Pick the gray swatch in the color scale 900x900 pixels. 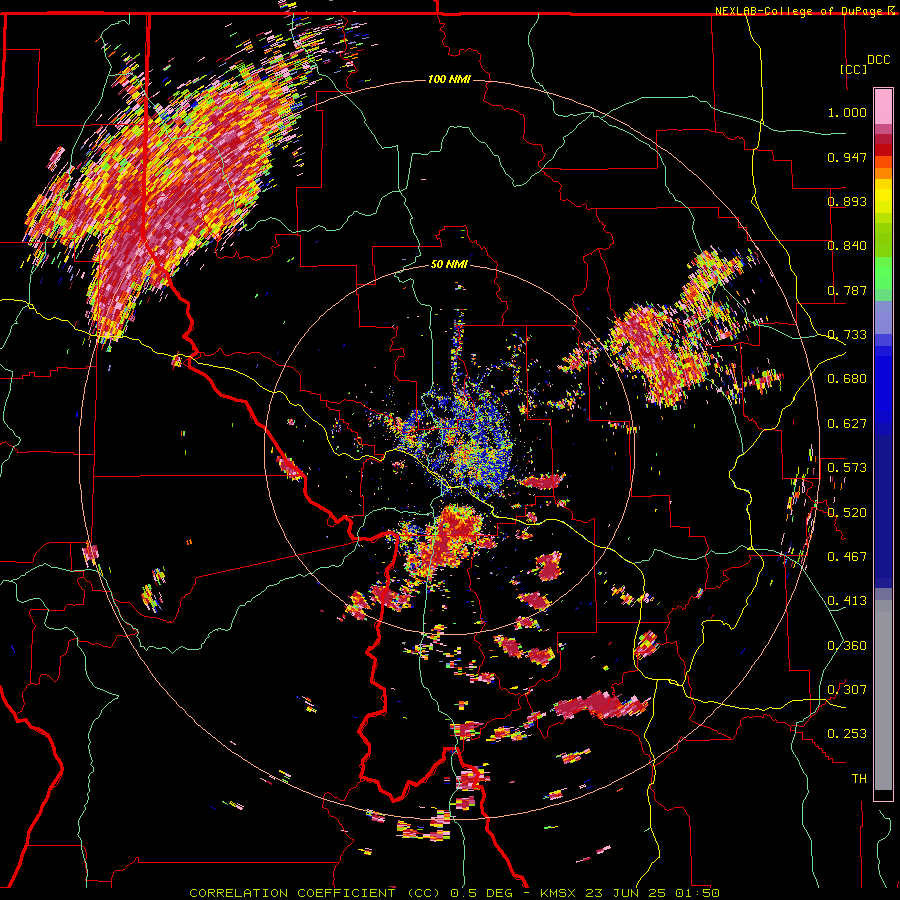883,695
